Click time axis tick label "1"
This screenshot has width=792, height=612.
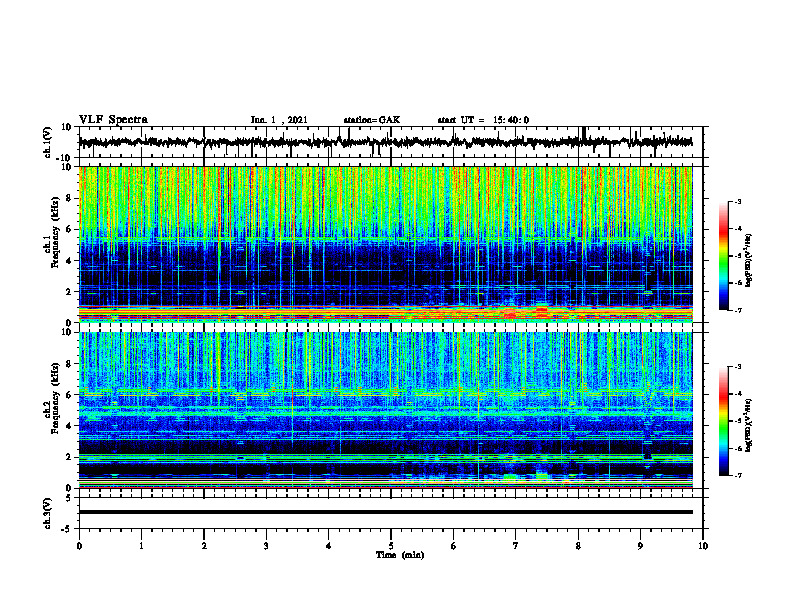point(141,546)
